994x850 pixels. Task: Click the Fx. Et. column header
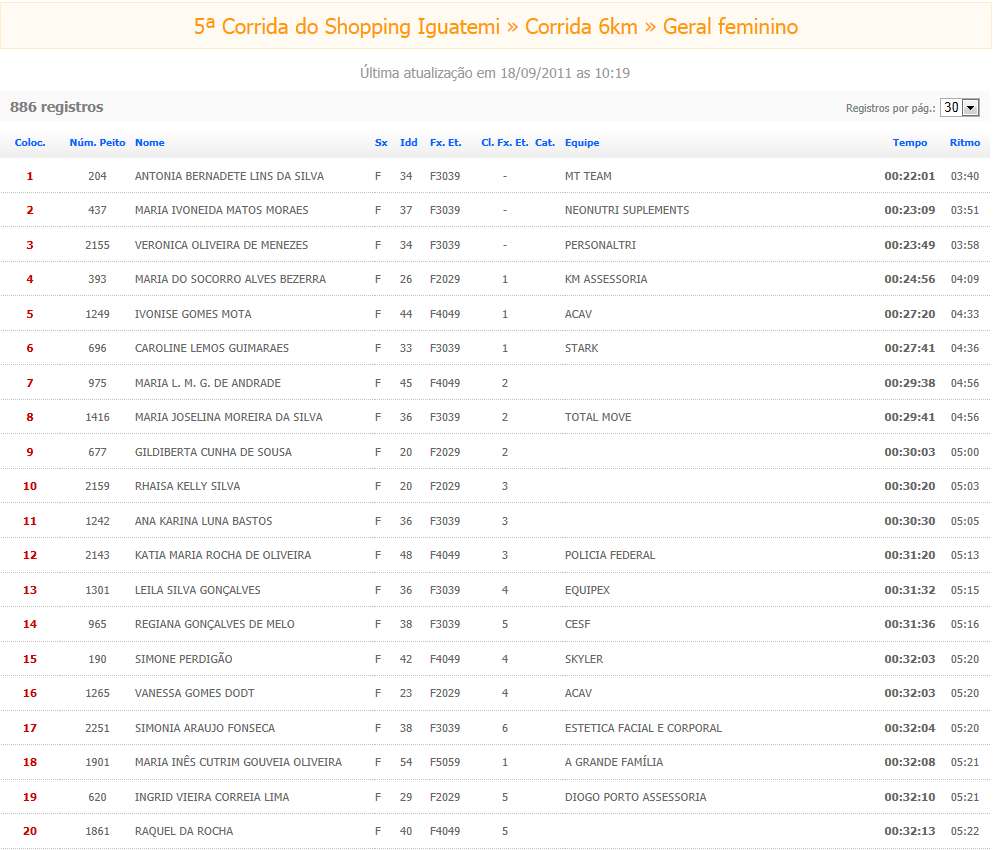click(445, 143)
